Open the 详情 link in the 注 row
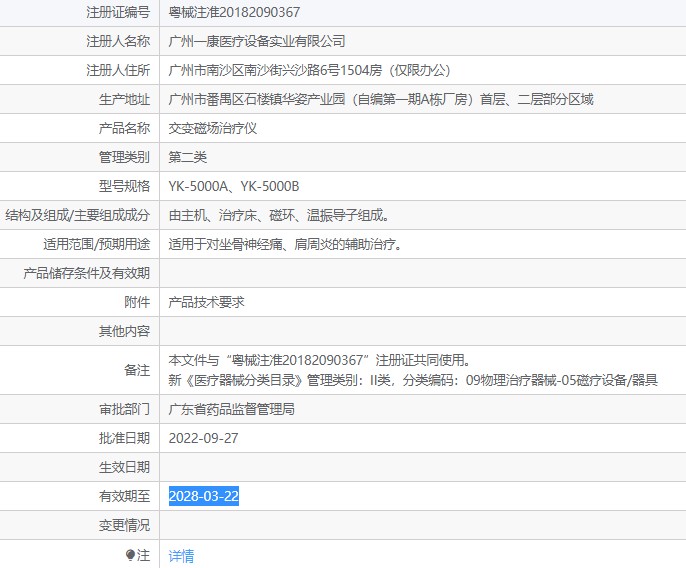This screenshot has width=686, height=568. 181,556
